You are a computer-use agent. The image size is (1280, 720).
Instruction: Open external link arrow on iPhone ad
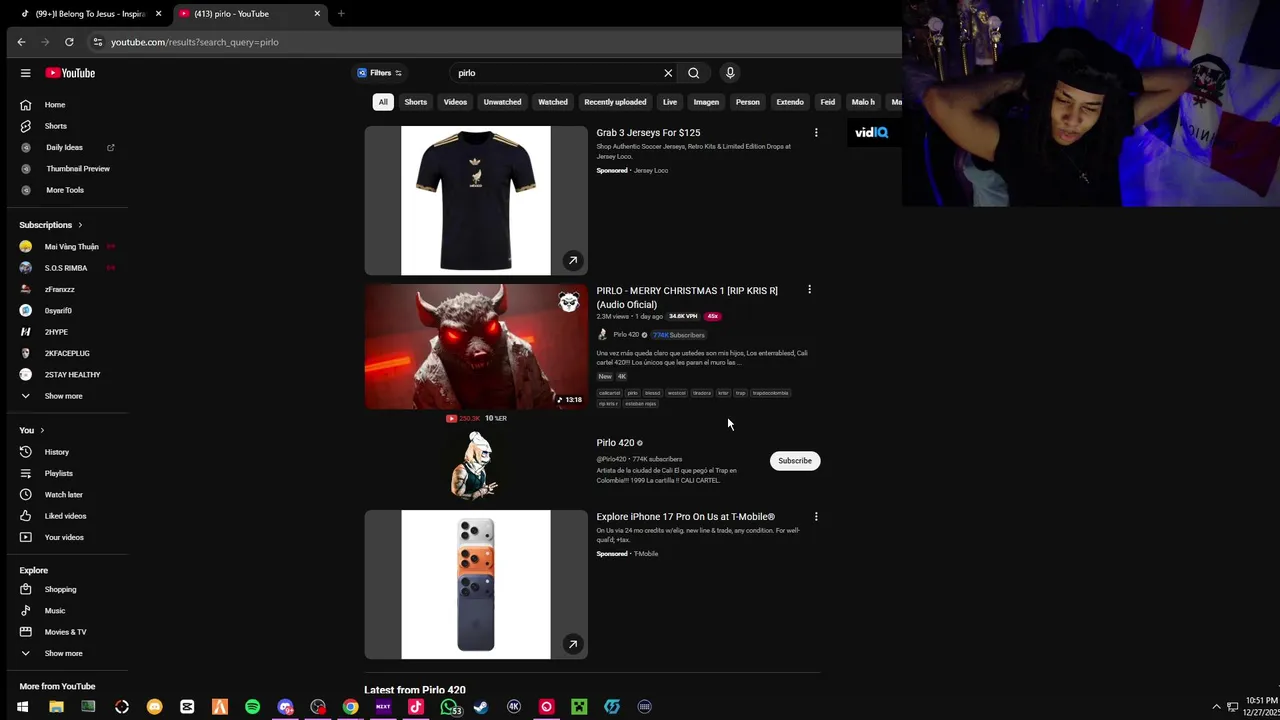tap(573, 644)
